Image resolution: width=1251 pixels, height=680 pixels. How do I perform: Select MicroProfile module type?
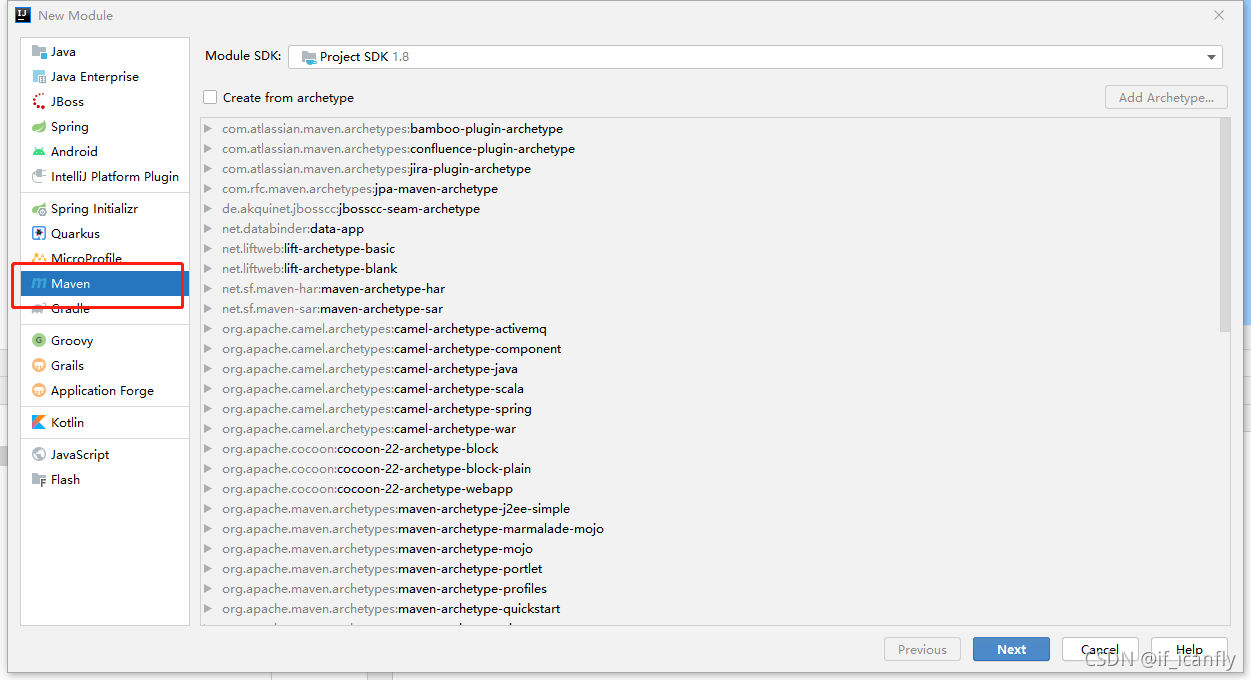tap(105, 259)
